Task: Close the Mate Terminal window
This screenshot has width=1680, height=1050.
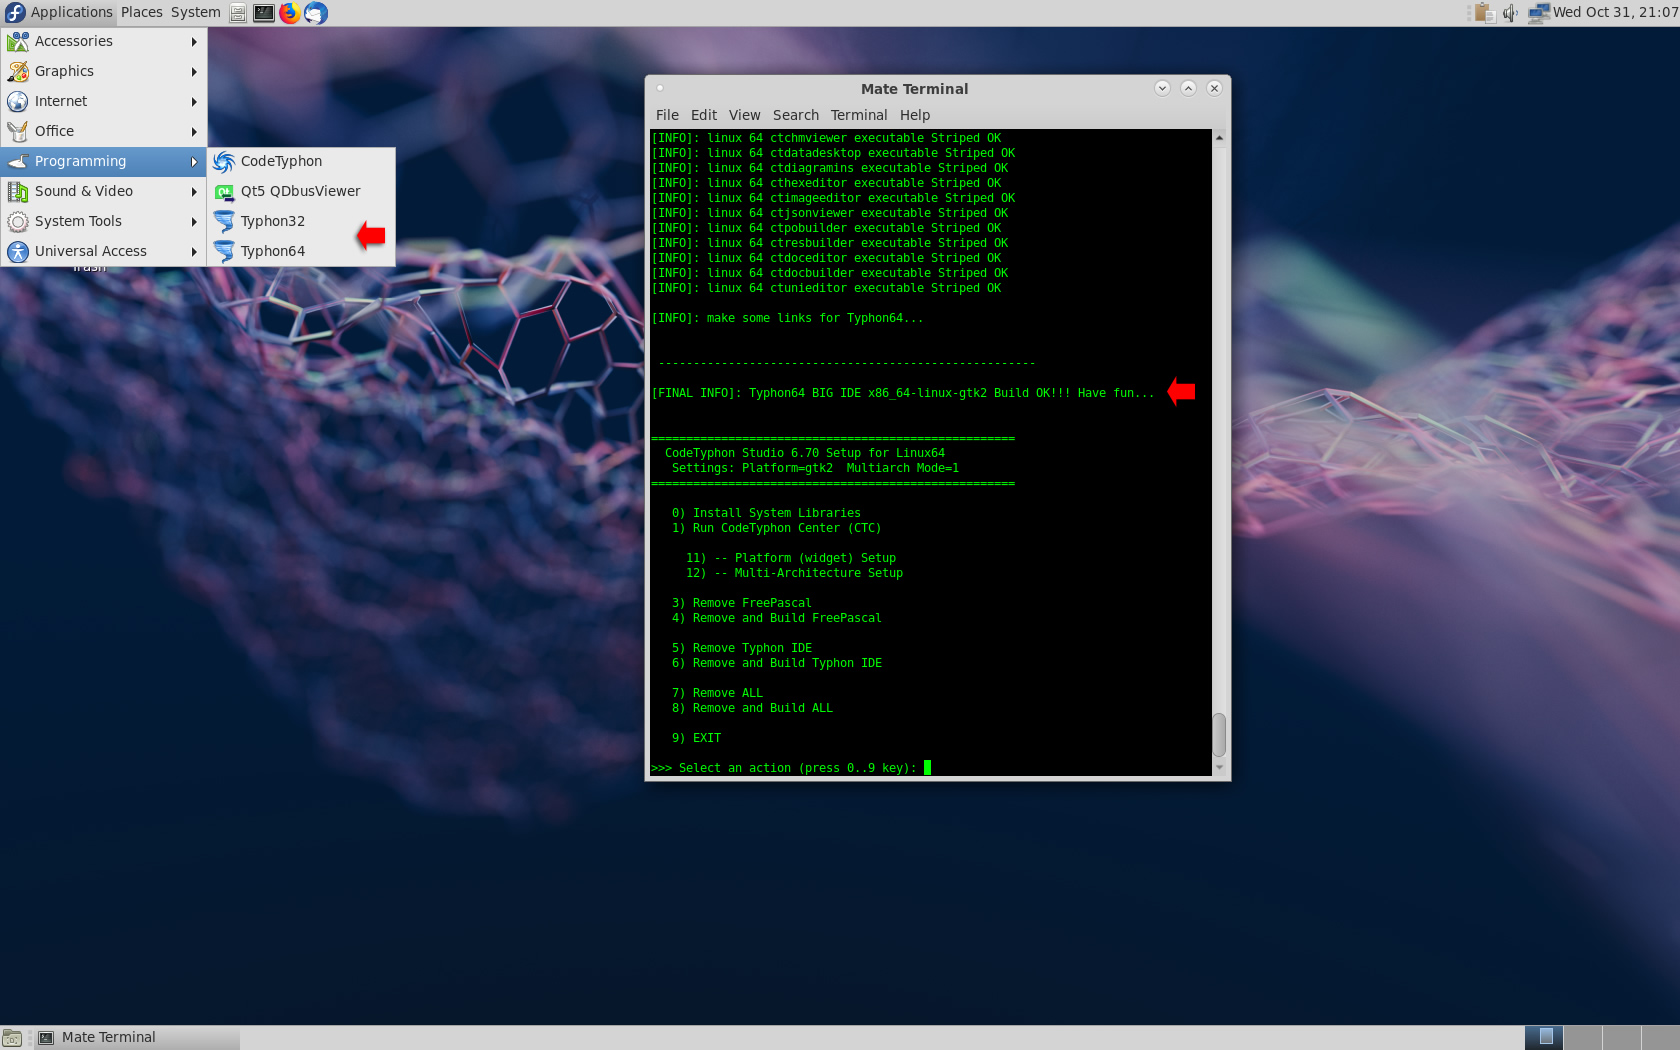Action: 1214,88
